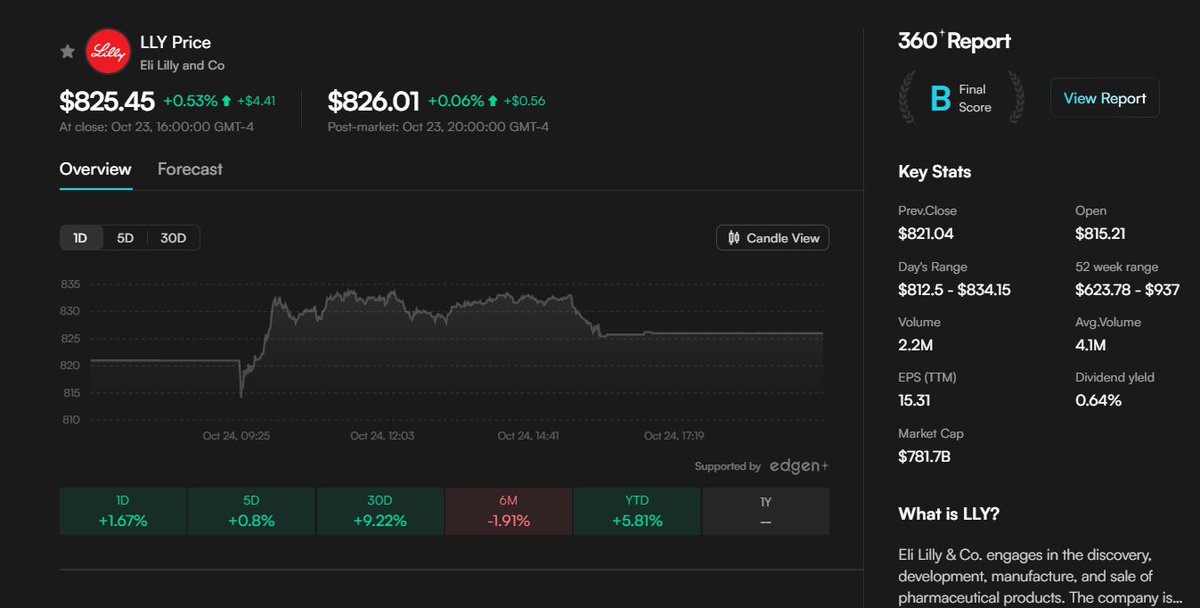Screen dimensions: 1200x608
Task: Click the 5D +0.8% performance tile
Action: point(251,511)
